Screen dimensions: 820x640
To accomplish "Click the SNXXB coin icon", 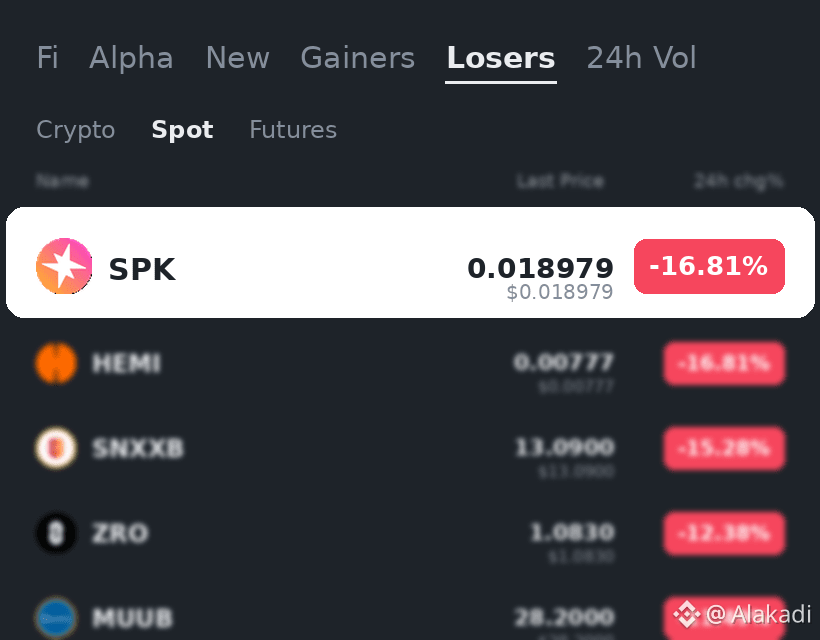I will [x=56, y=448].
